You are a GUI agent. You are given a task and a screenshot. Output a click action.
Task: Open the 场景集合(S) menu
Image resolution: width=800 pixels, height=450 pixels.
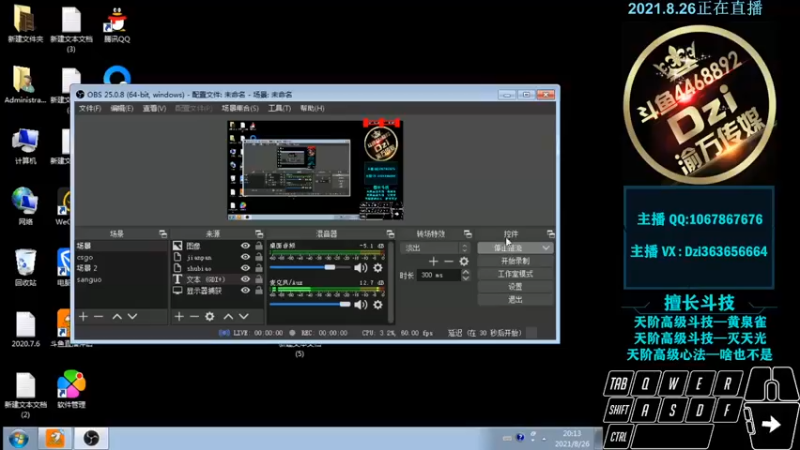pyautogui.click(x=240, y=108)
